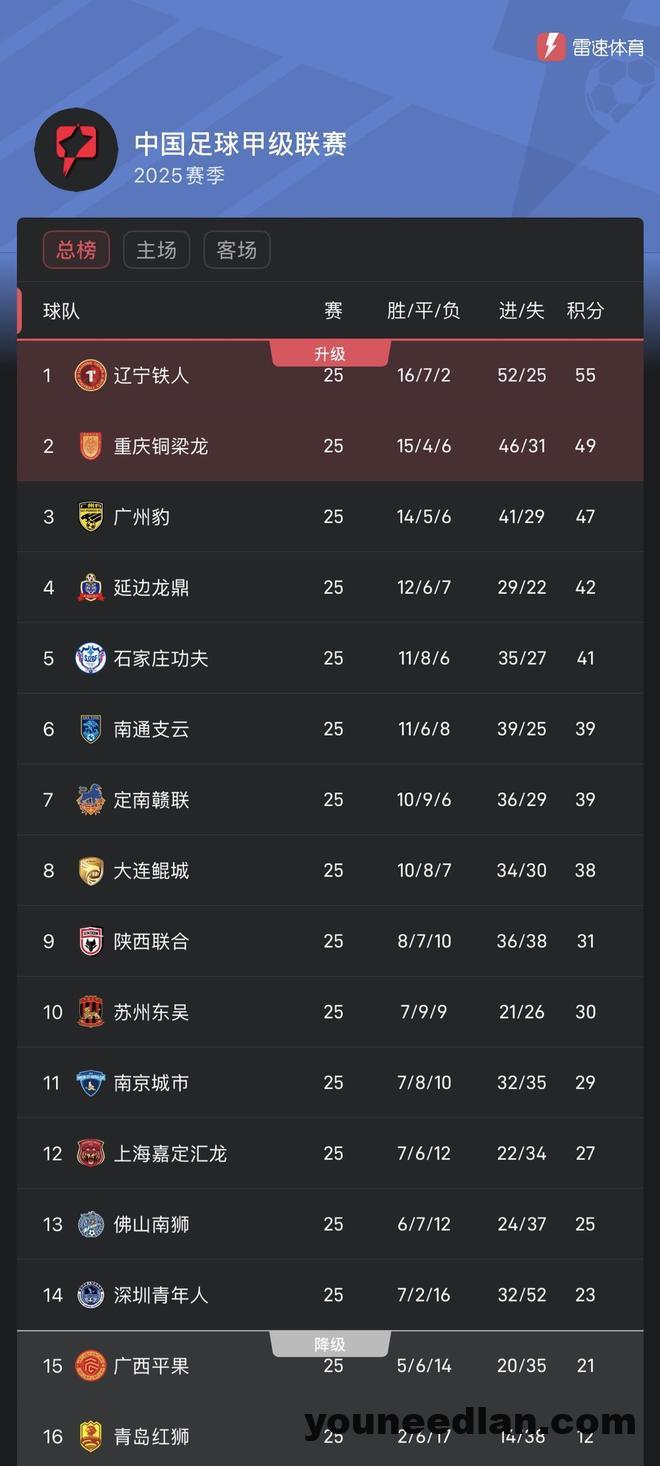The width and height of the screenshot is (660, 1466).
Task: Click the 重庆铜梁龙 team crest icon
Action: point(90,446)
